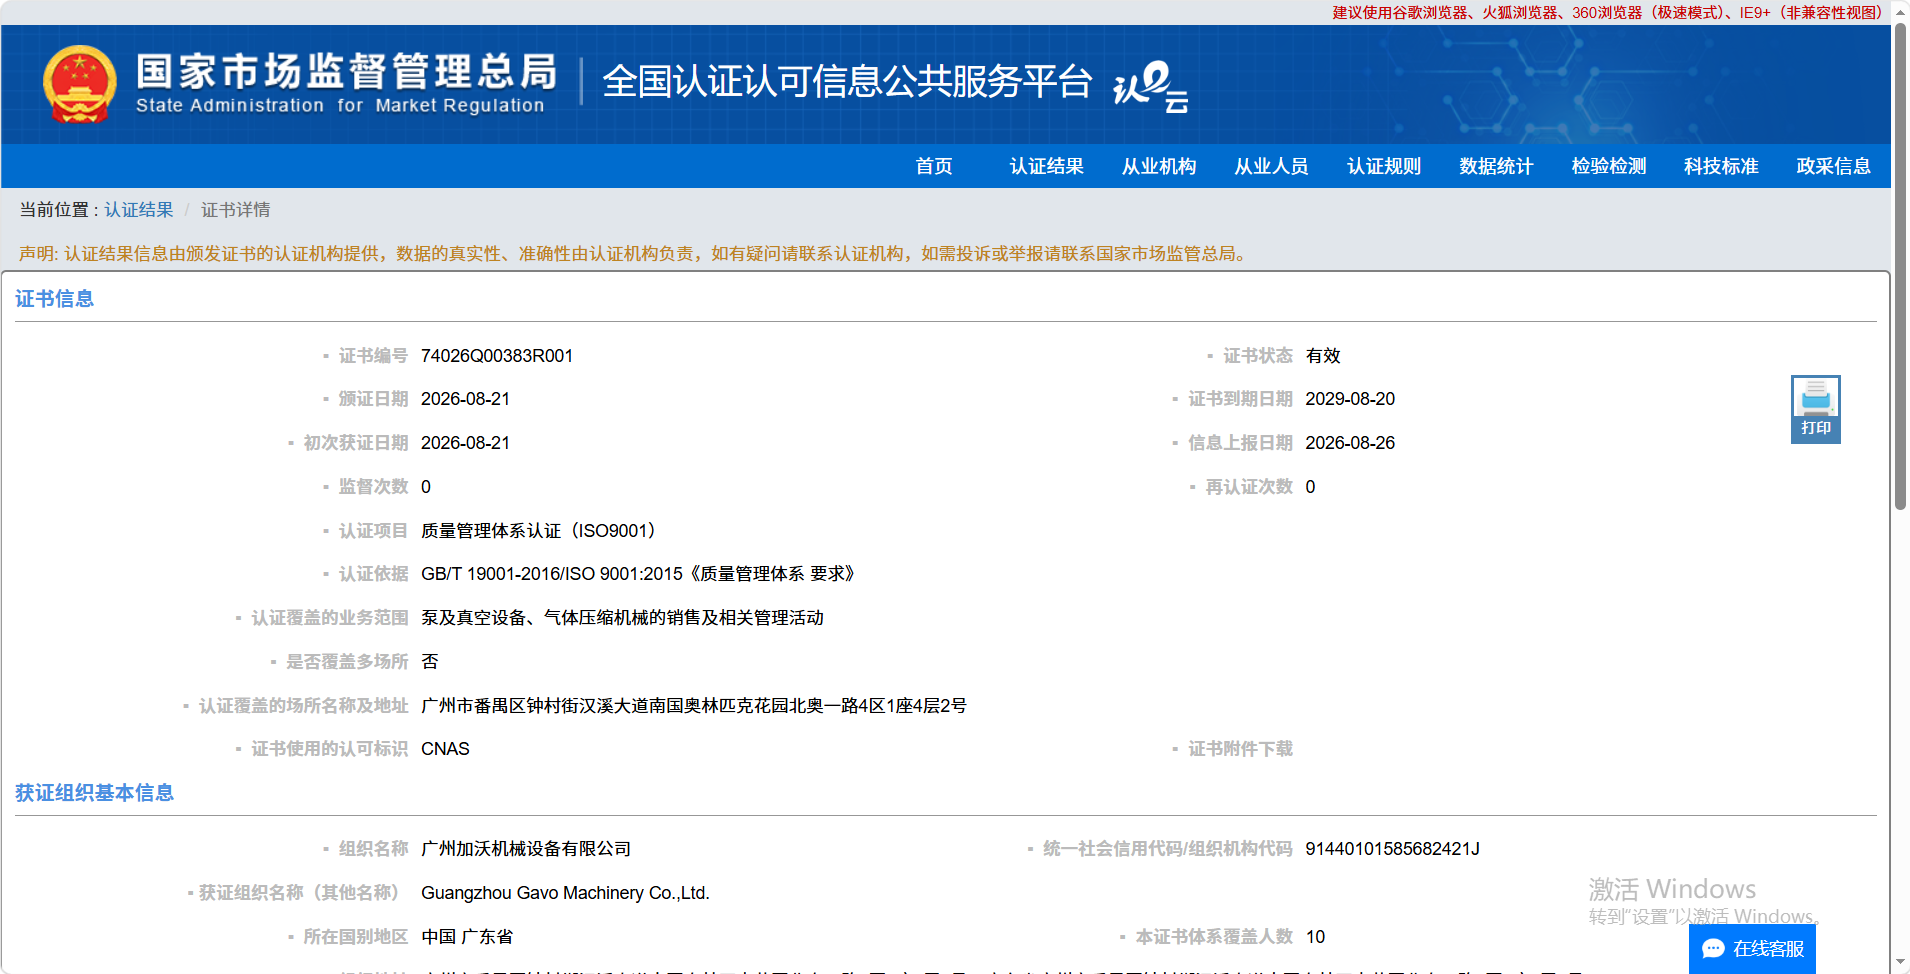Click the 证书信息 section heading
The width and height of the screenshot is (1910, 974).
click(x=54, y=299)
